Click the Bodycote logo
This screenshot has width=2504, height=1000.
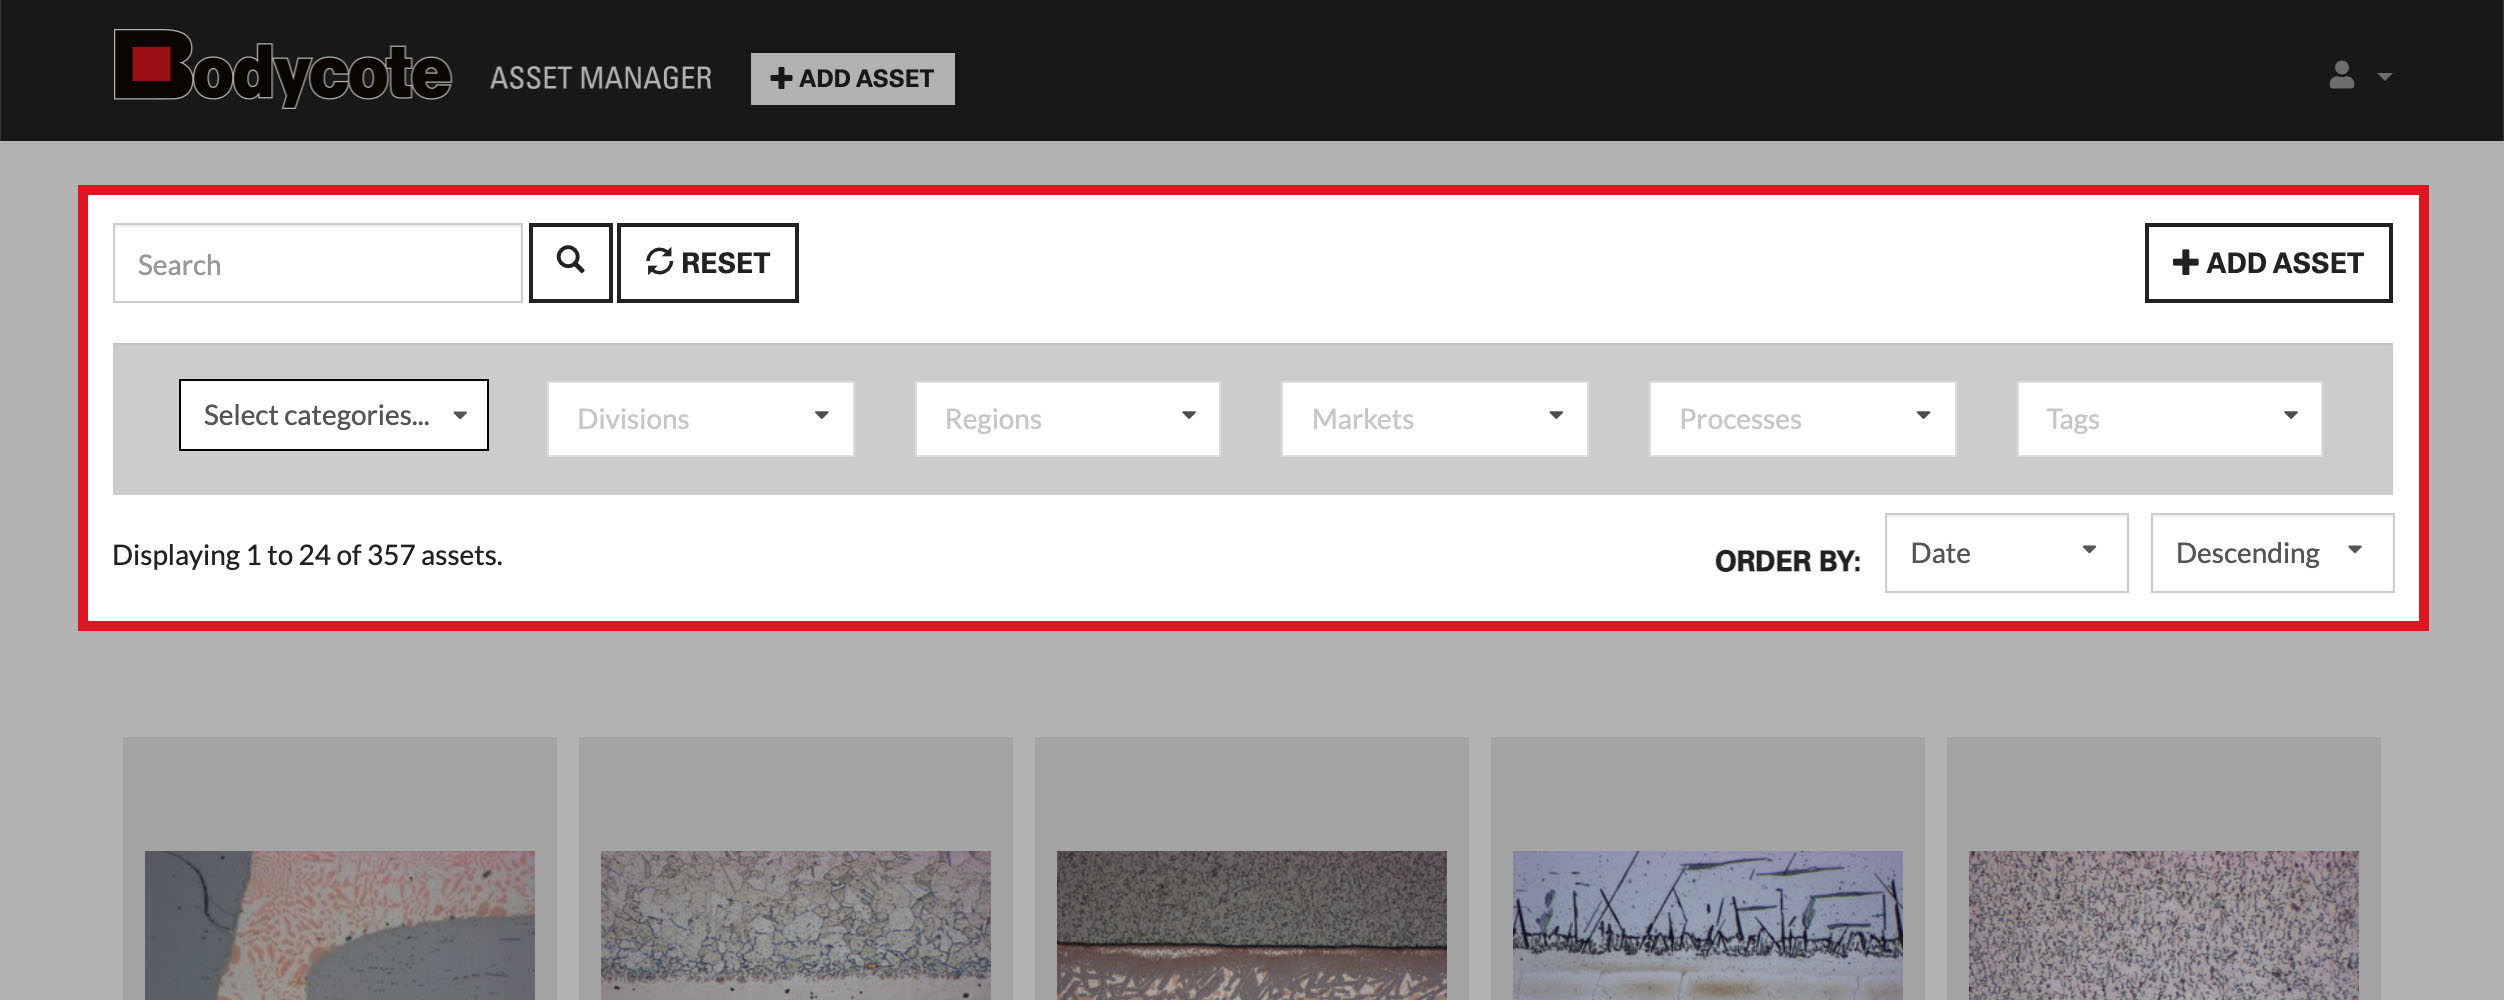pos(282,69)
